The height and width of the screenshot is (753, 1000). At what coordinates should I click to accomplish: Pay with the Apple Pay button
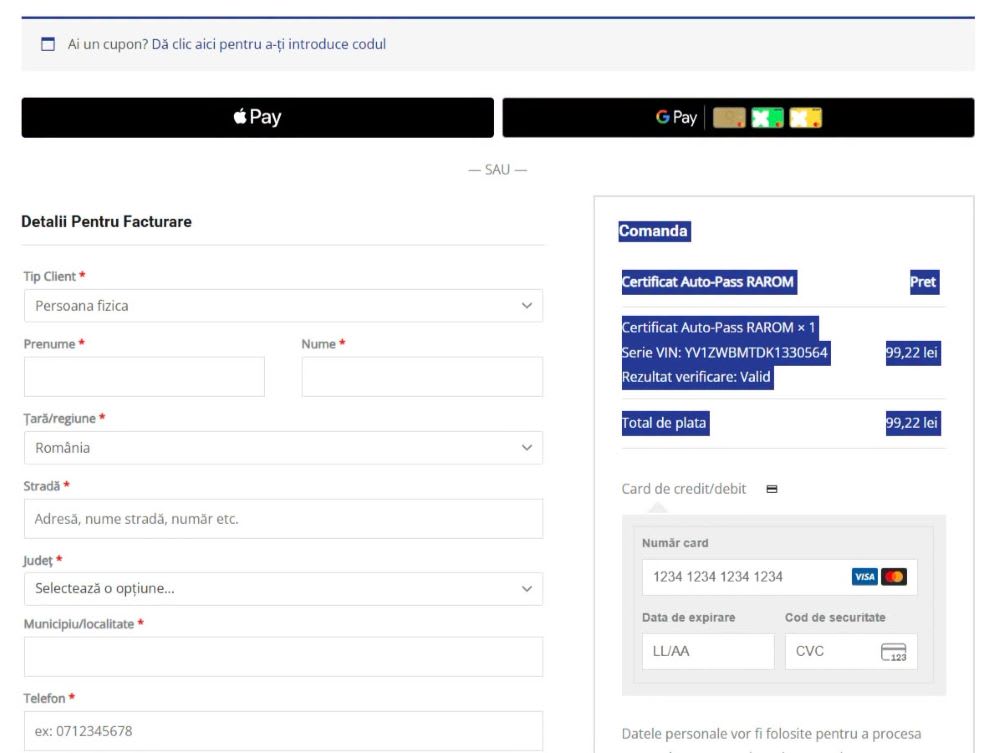258,117
